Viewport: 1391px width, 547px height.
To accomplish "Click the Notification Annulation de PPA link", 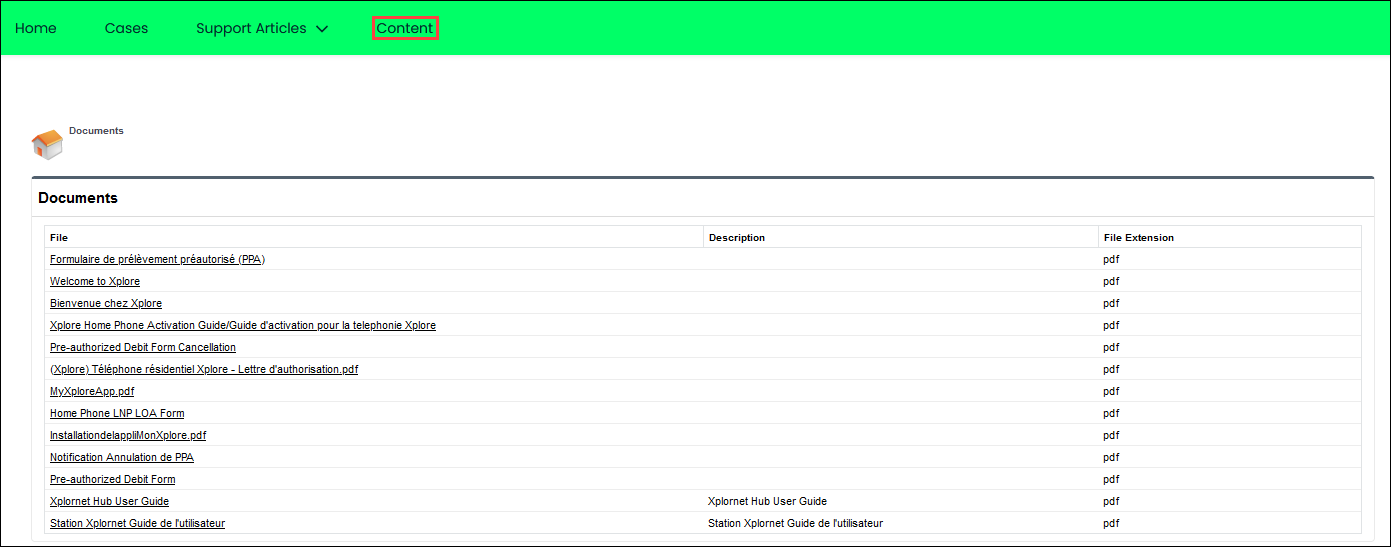I will pyautogui.click(x=122, y=457).
